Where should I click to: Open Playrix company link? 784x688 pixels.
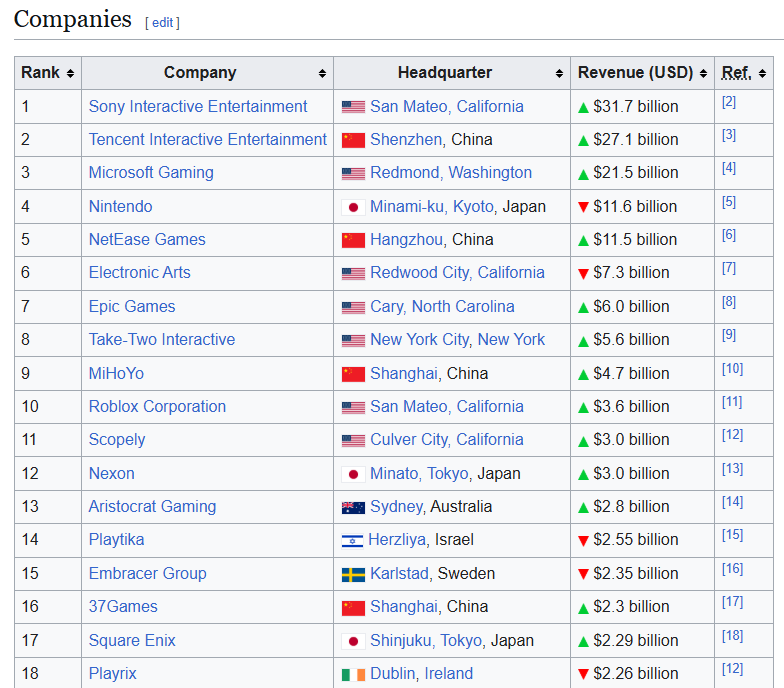click(x=112, y=674)
